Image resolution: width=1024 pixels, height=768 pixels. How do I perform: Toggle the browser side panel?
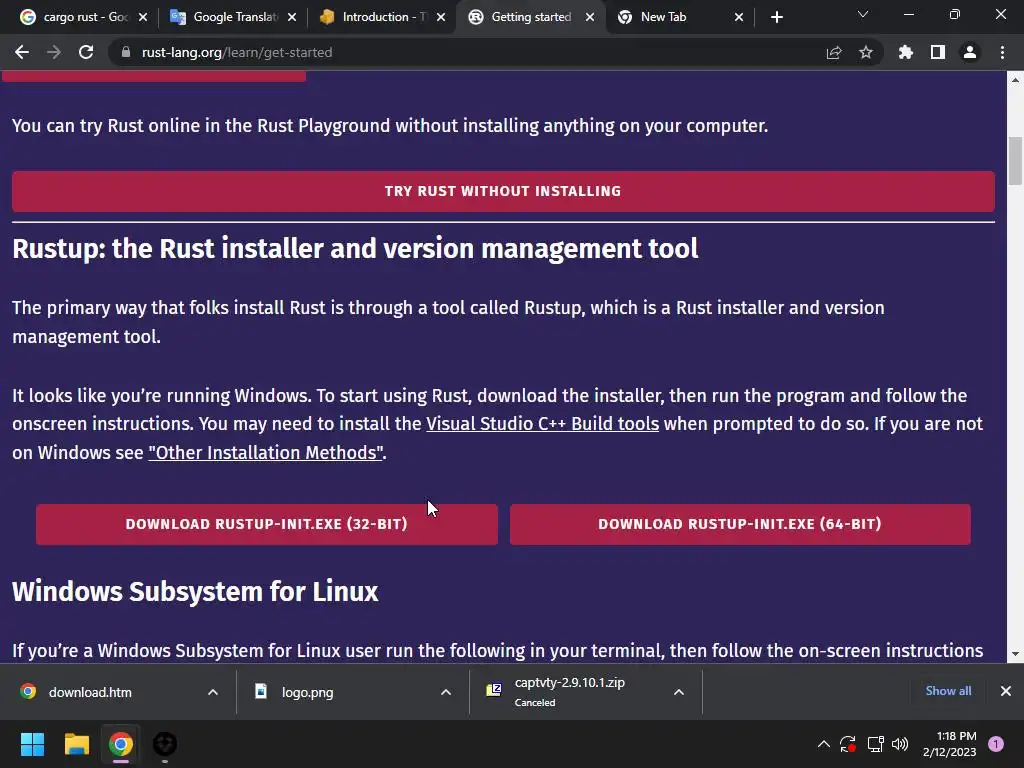[x=938, y=52]
